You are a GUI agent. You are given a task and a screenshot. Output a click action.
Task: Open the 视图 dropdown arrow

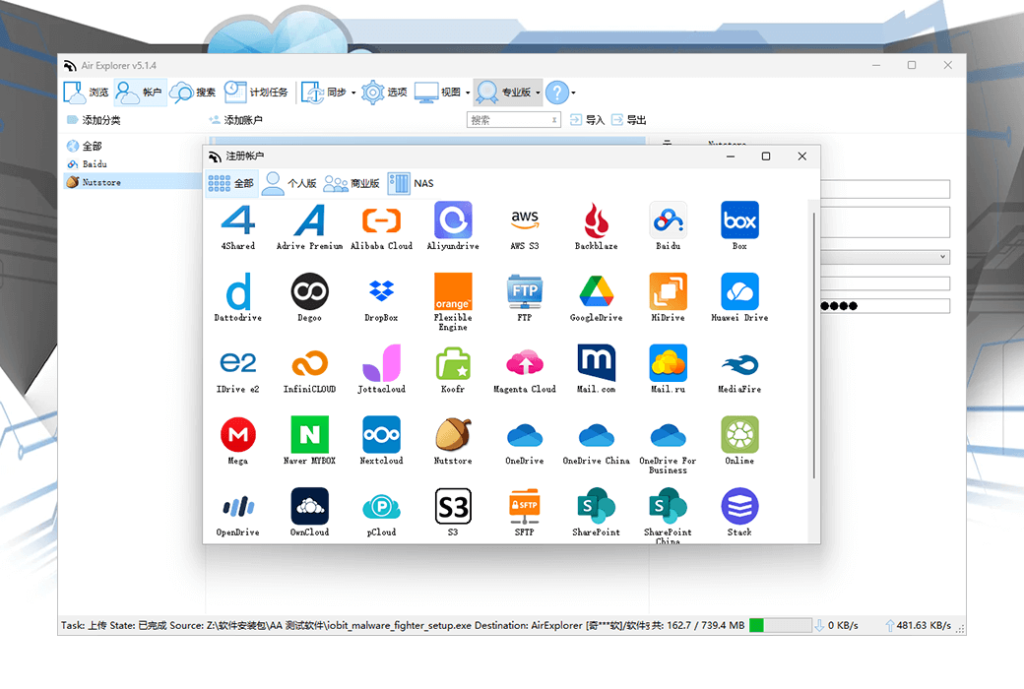pyautogui.click(x=467, y=93)
